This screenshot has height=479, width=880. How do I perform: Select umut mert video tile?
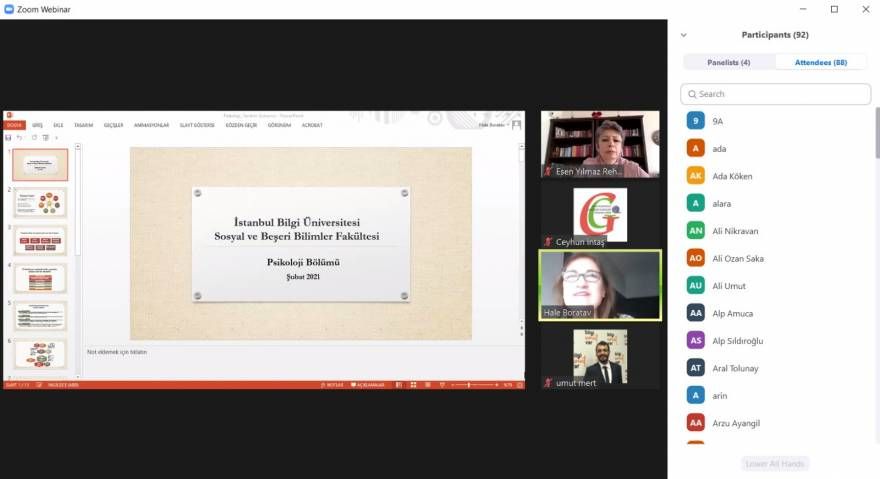pyautogui.click(x=600, y=357)
